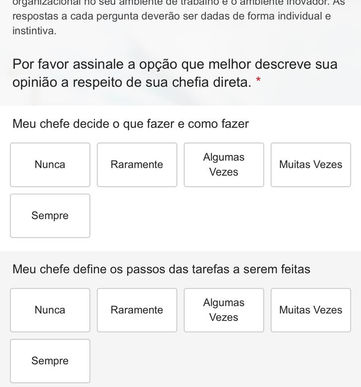
Task: Pick Algumas Vezes for 'define os passos'
Action: [x=224, y=310]
